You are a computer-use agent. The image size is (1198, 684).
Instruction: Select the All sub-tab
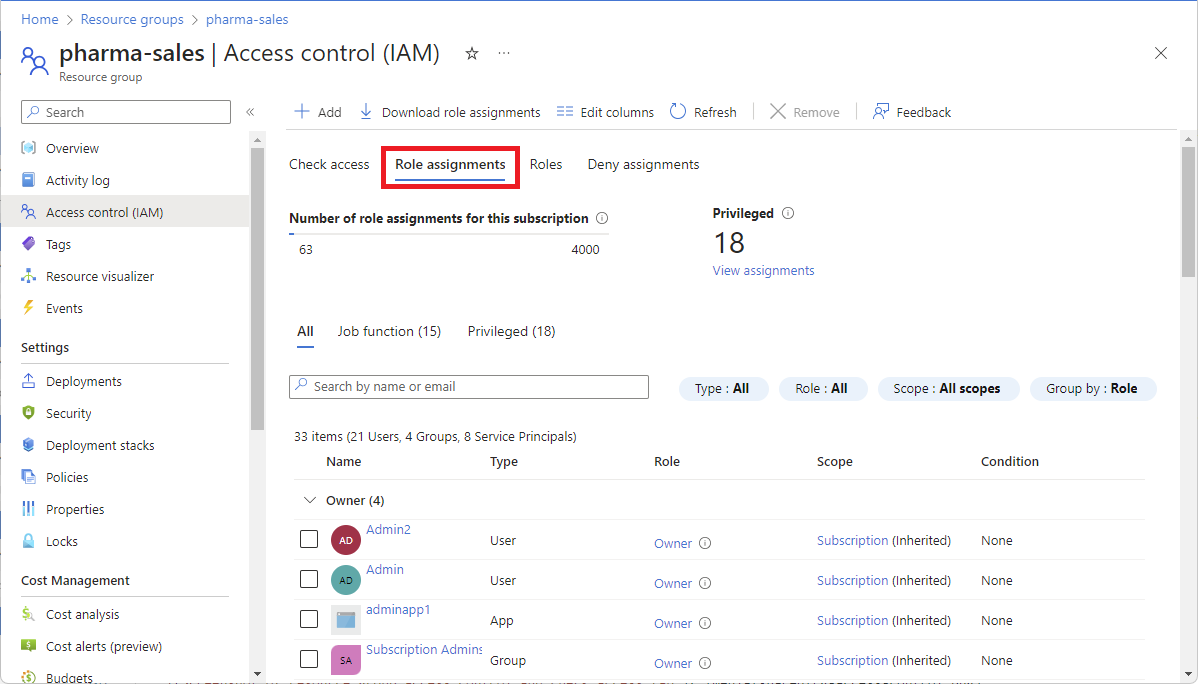click(x=305, y=332)
